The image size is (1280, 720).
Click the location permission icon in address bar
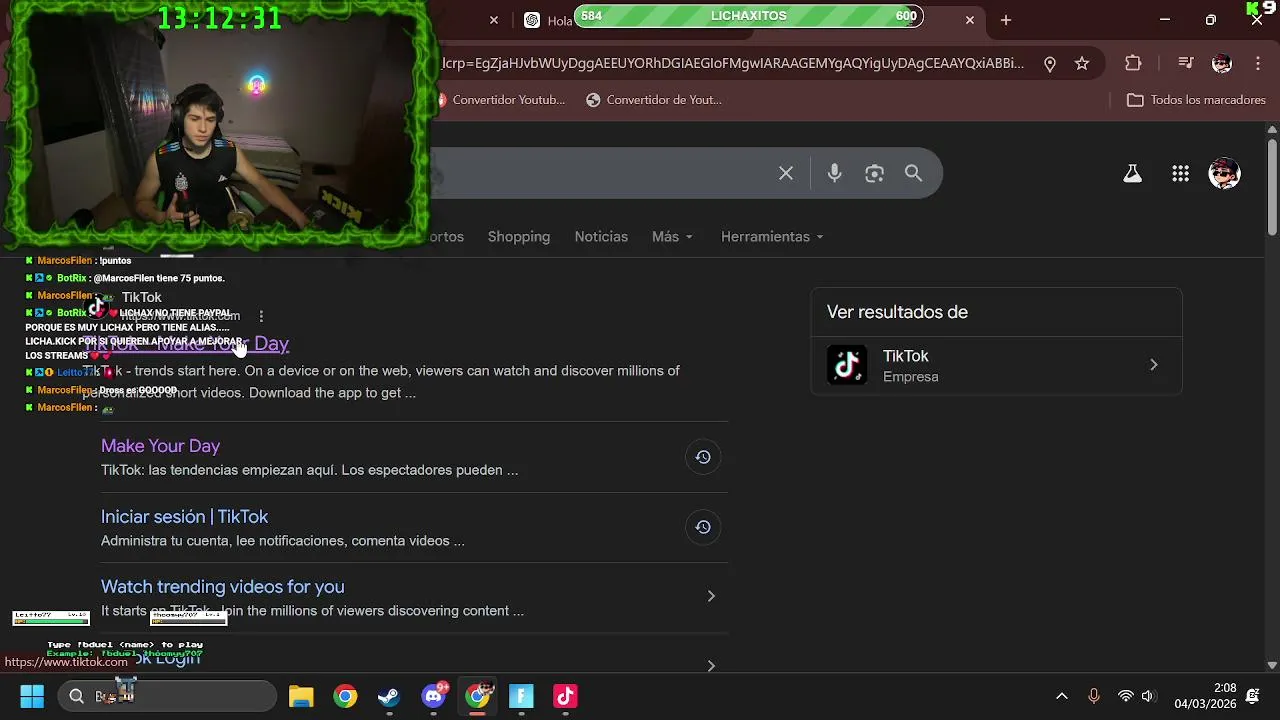pos(1049,63)
